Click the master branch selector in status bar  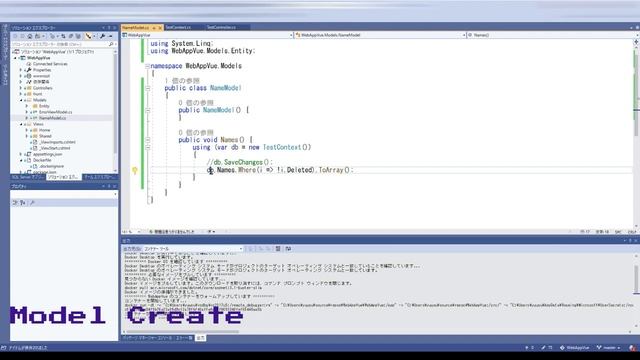click(x=609, y=348)
